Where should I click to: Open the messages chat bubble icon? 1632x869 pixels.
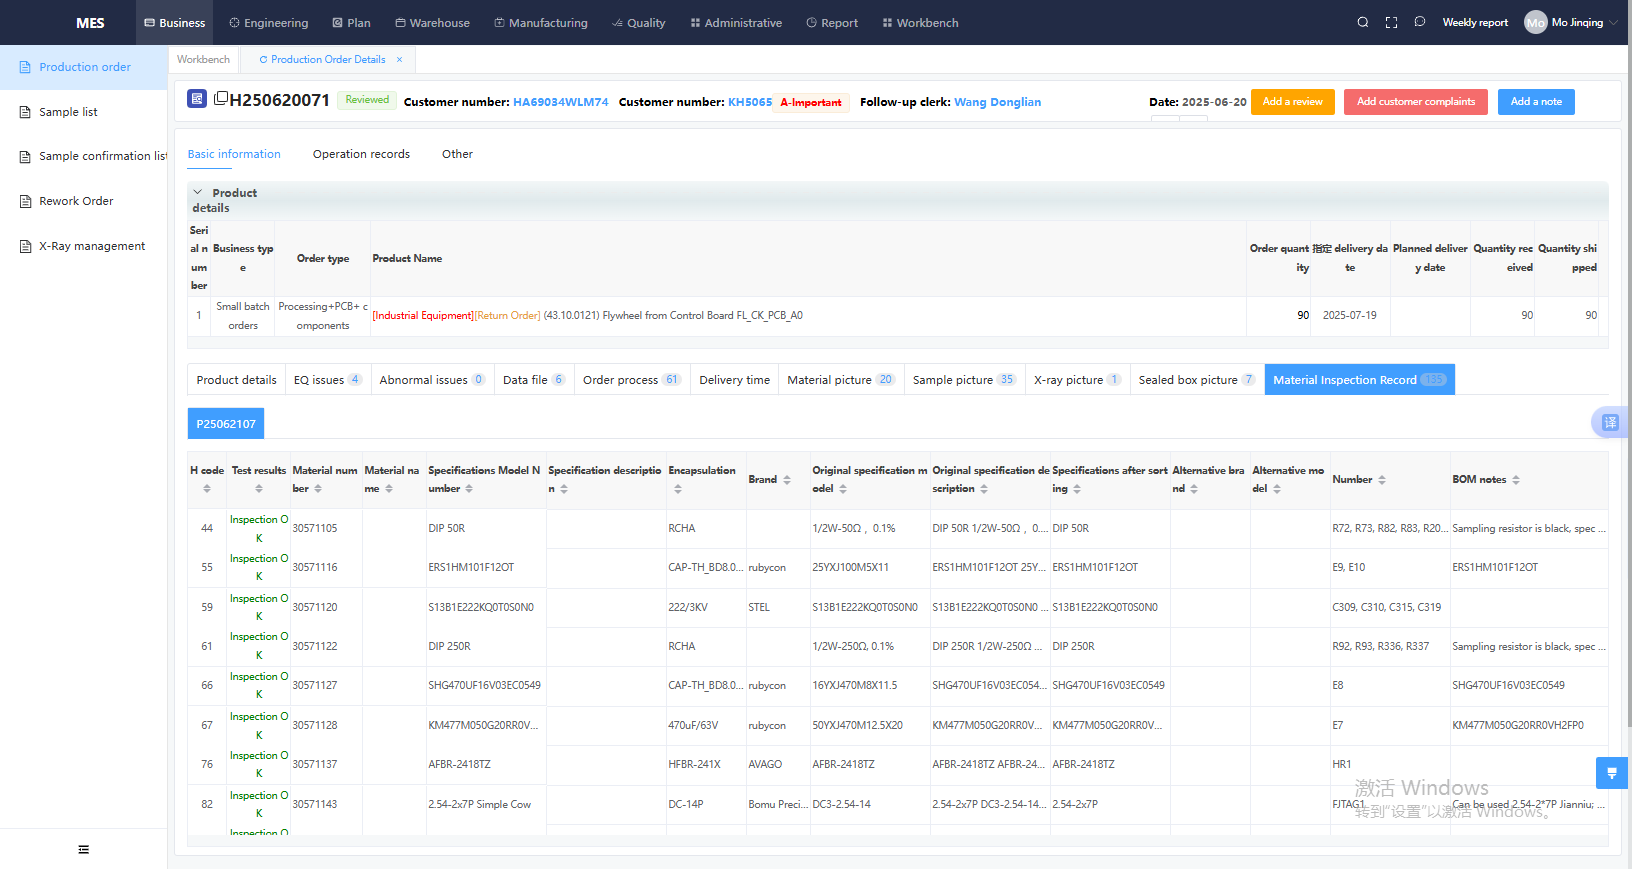pyautogui.click(x=1419, y=22)
